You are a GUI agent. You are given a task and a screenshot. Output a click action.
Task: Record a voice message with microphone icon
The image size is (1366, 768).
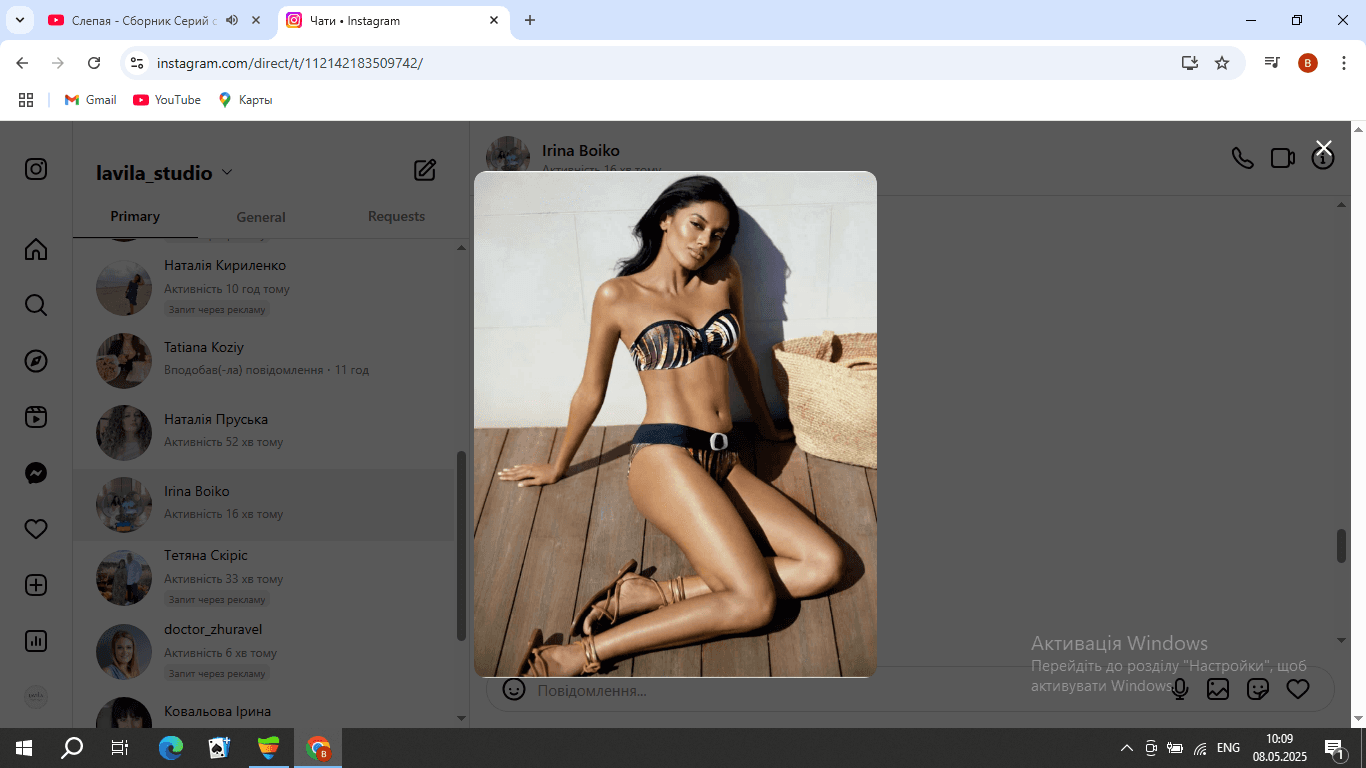point(1180,689)
